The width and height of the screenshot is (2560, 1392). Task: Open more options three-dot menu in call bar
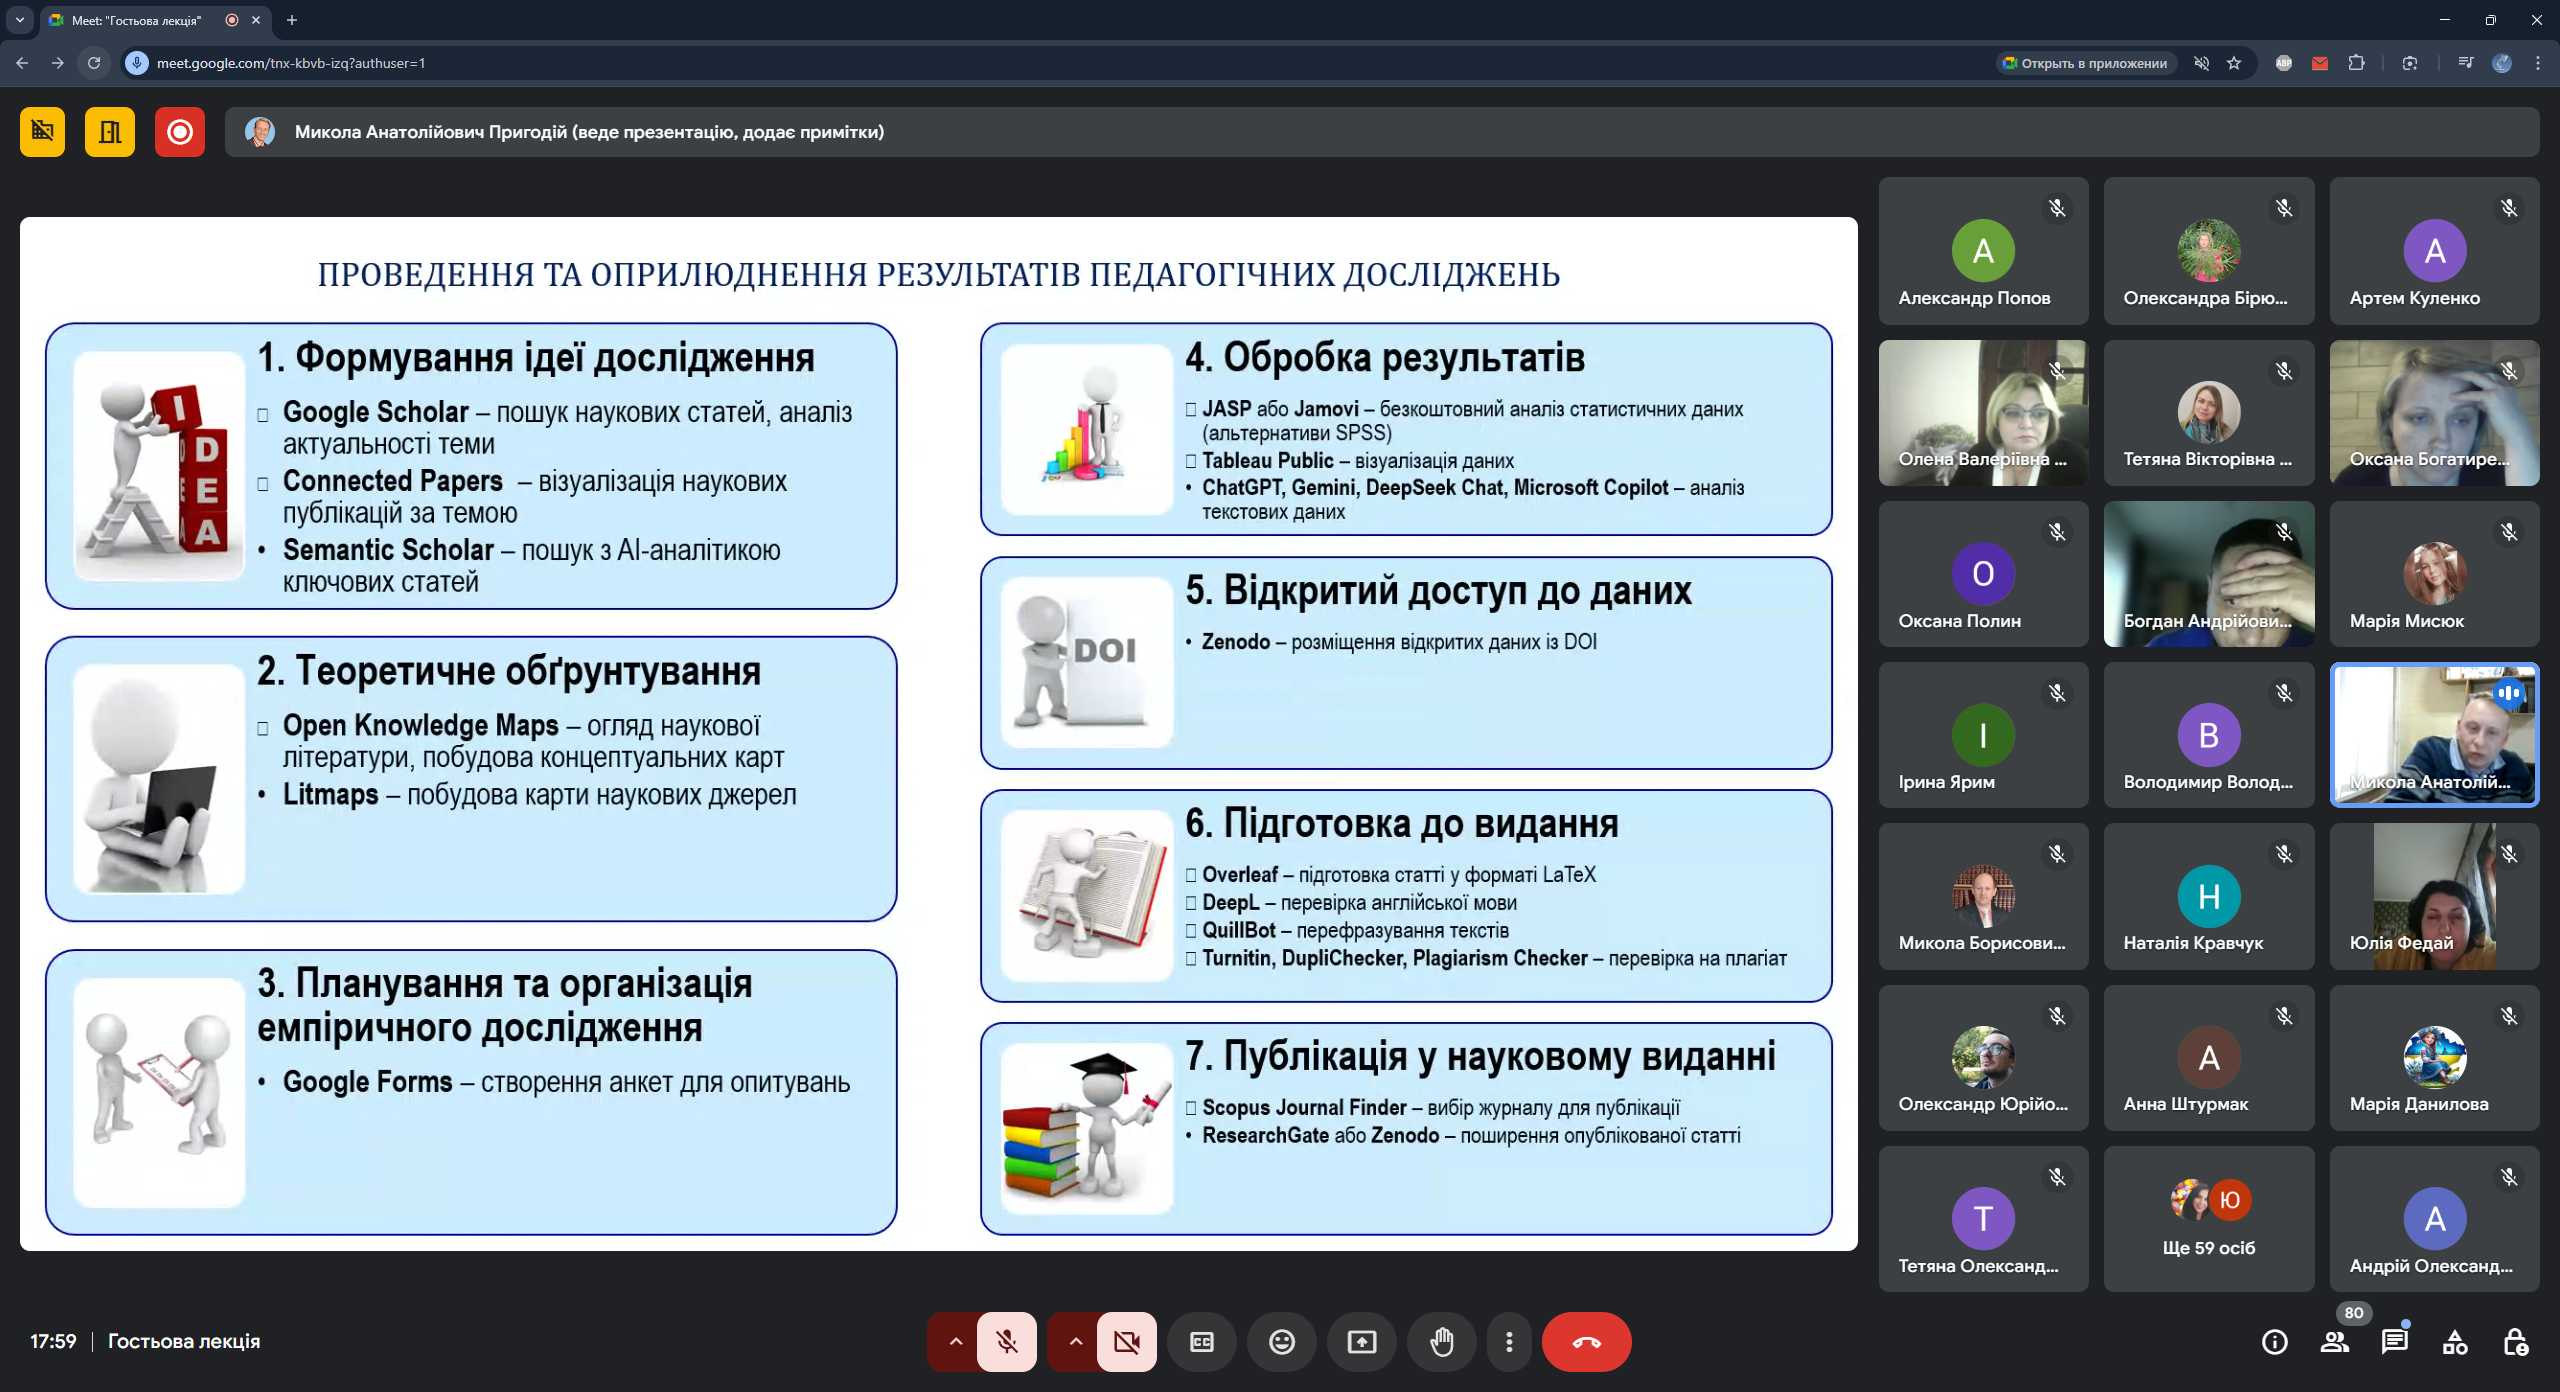coord(1509,1341)
